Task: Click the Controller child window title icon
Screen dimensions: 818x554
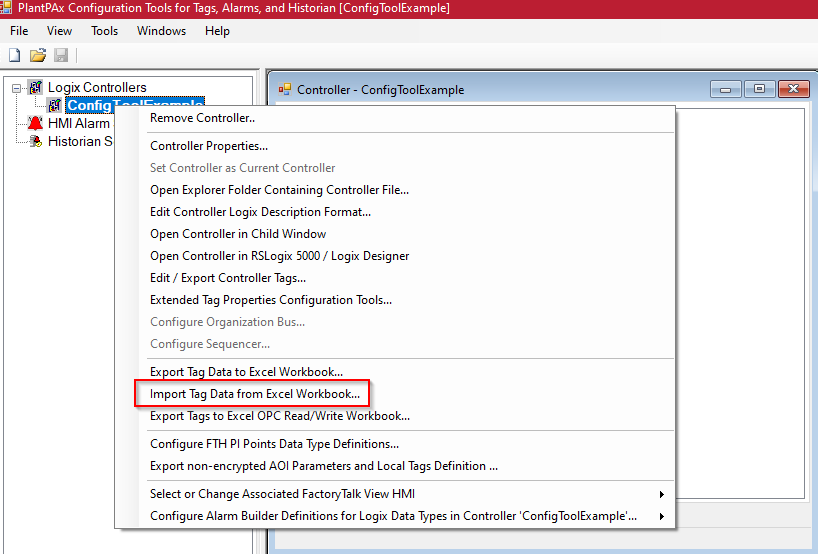Action: (285, 89)
